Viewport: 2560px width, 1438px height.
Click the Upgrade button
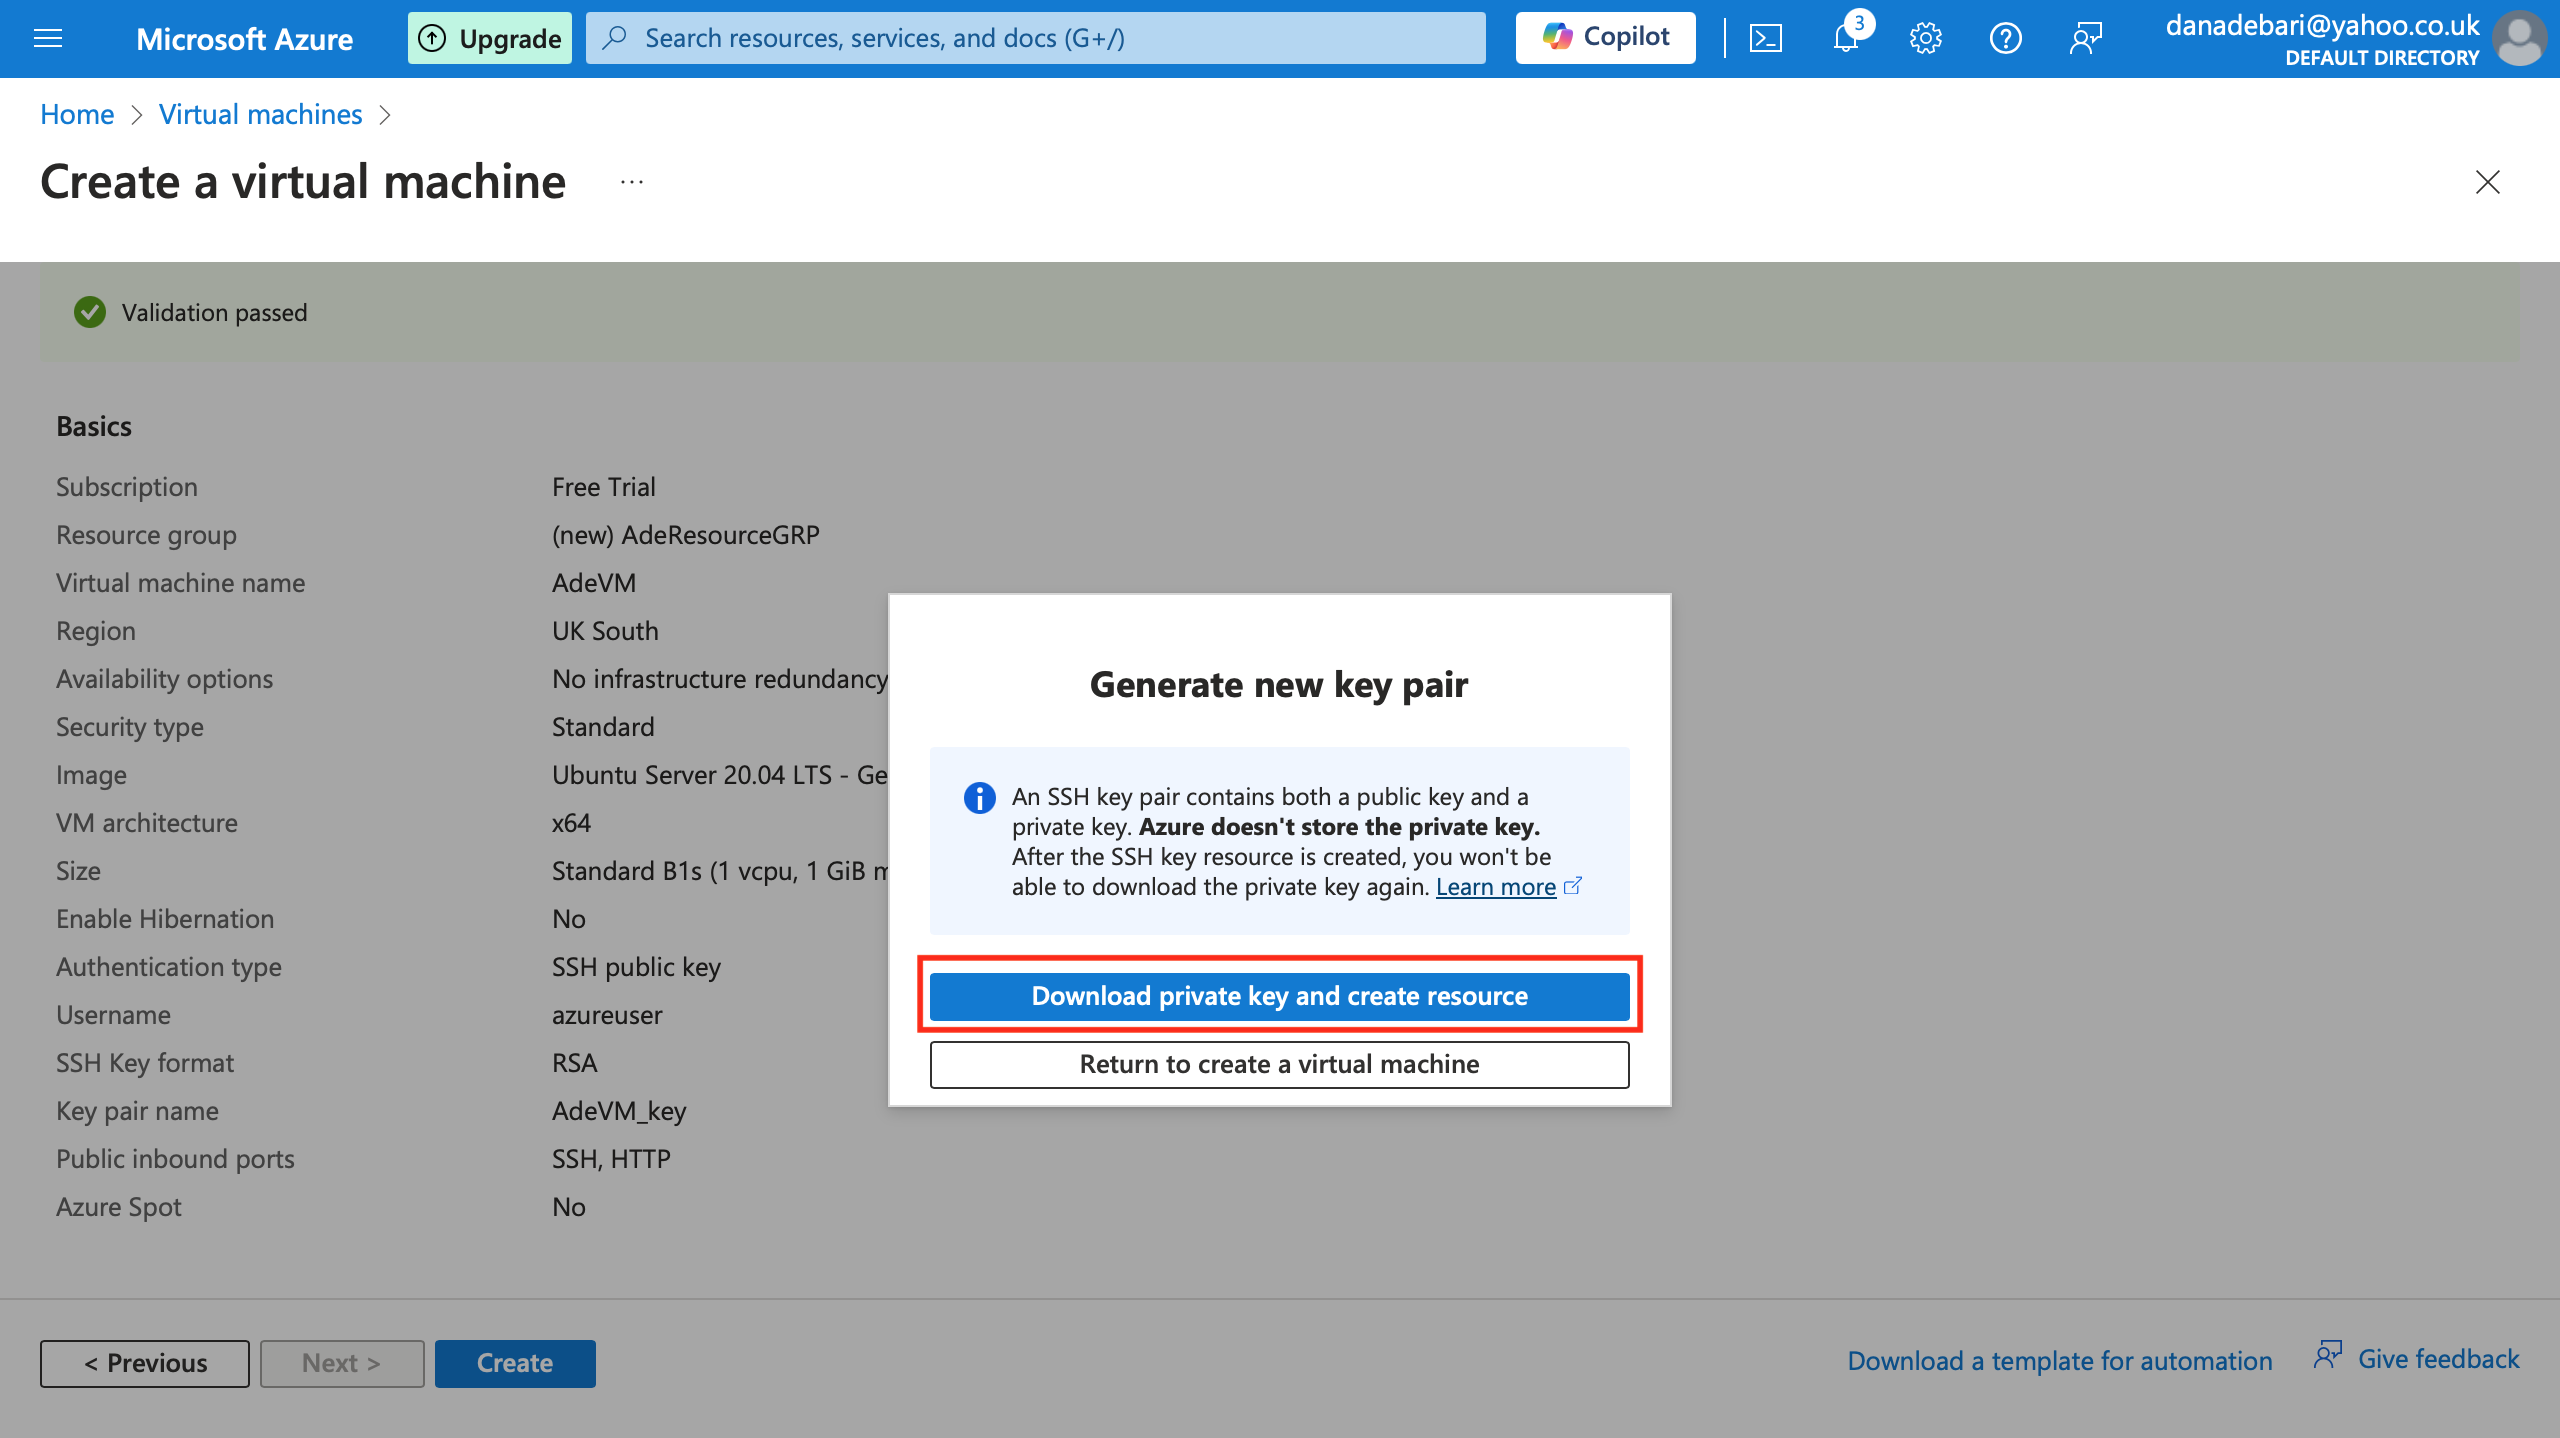(x=490, y=38)
